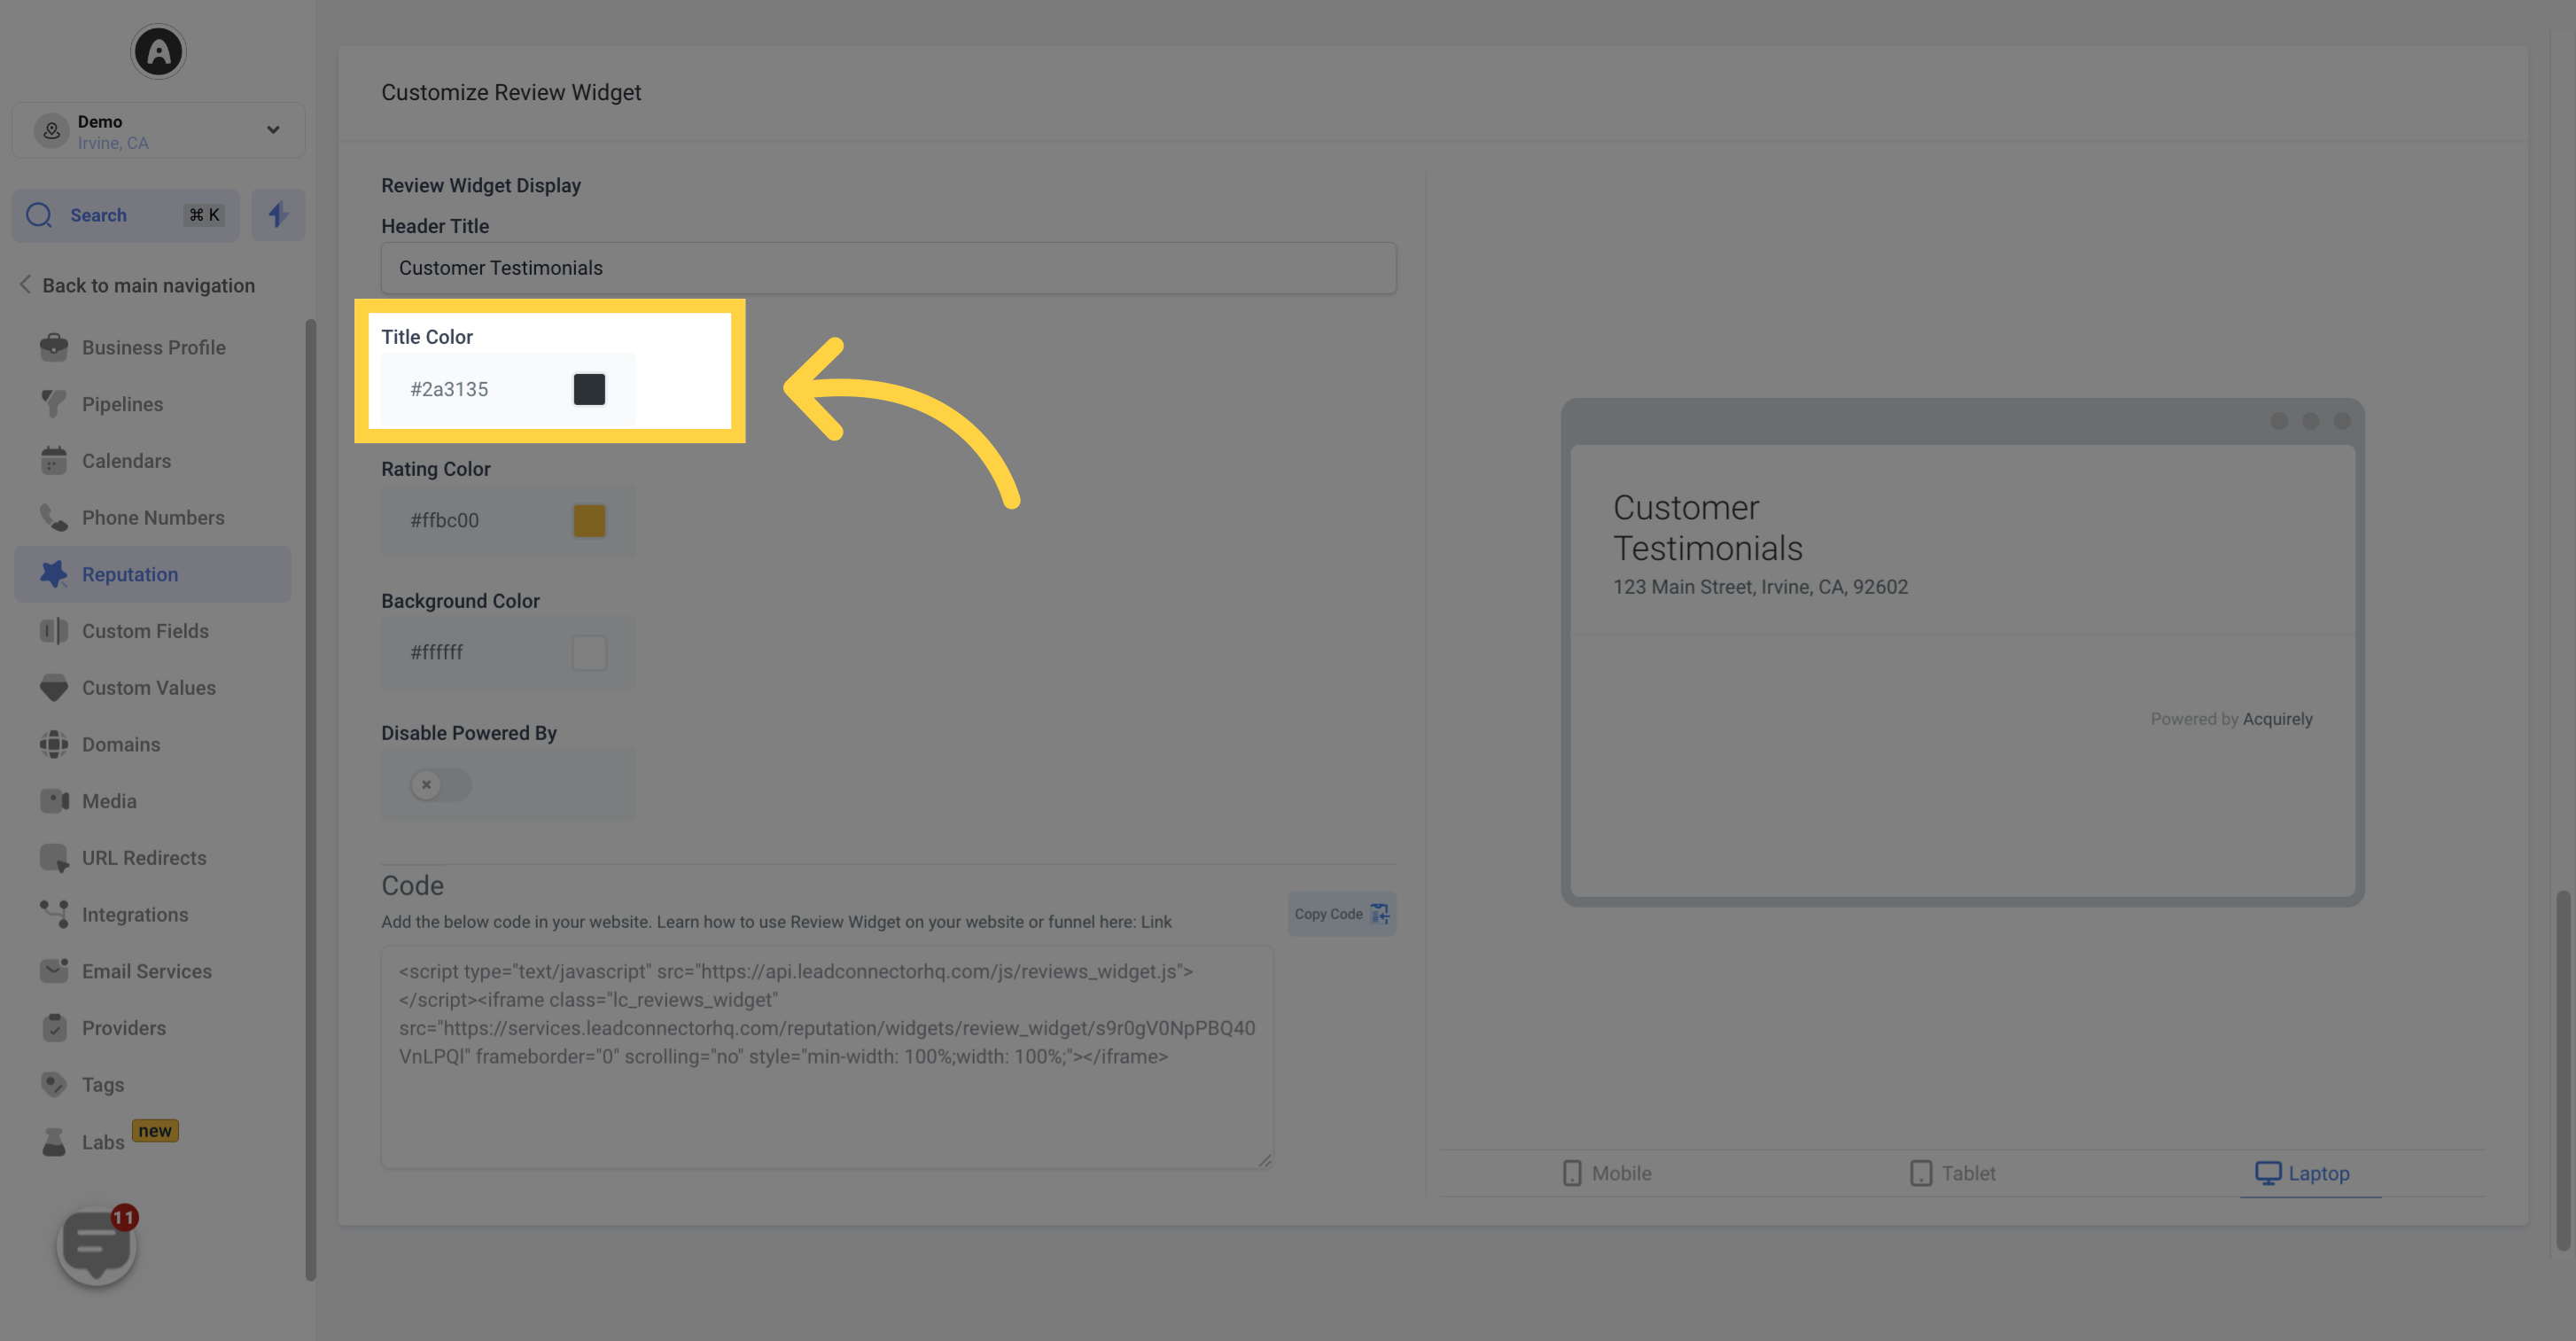
Task: Toggle the Disable Powered By switch
Action: pyautogui.click(x=440, y=784)
